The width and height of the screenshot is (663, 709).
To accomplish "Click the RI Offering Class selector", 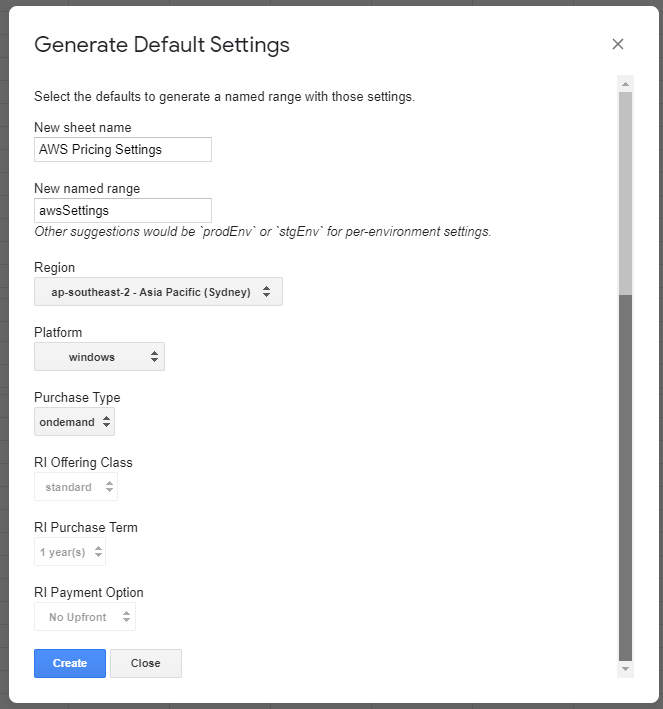I will click(76, 487).
